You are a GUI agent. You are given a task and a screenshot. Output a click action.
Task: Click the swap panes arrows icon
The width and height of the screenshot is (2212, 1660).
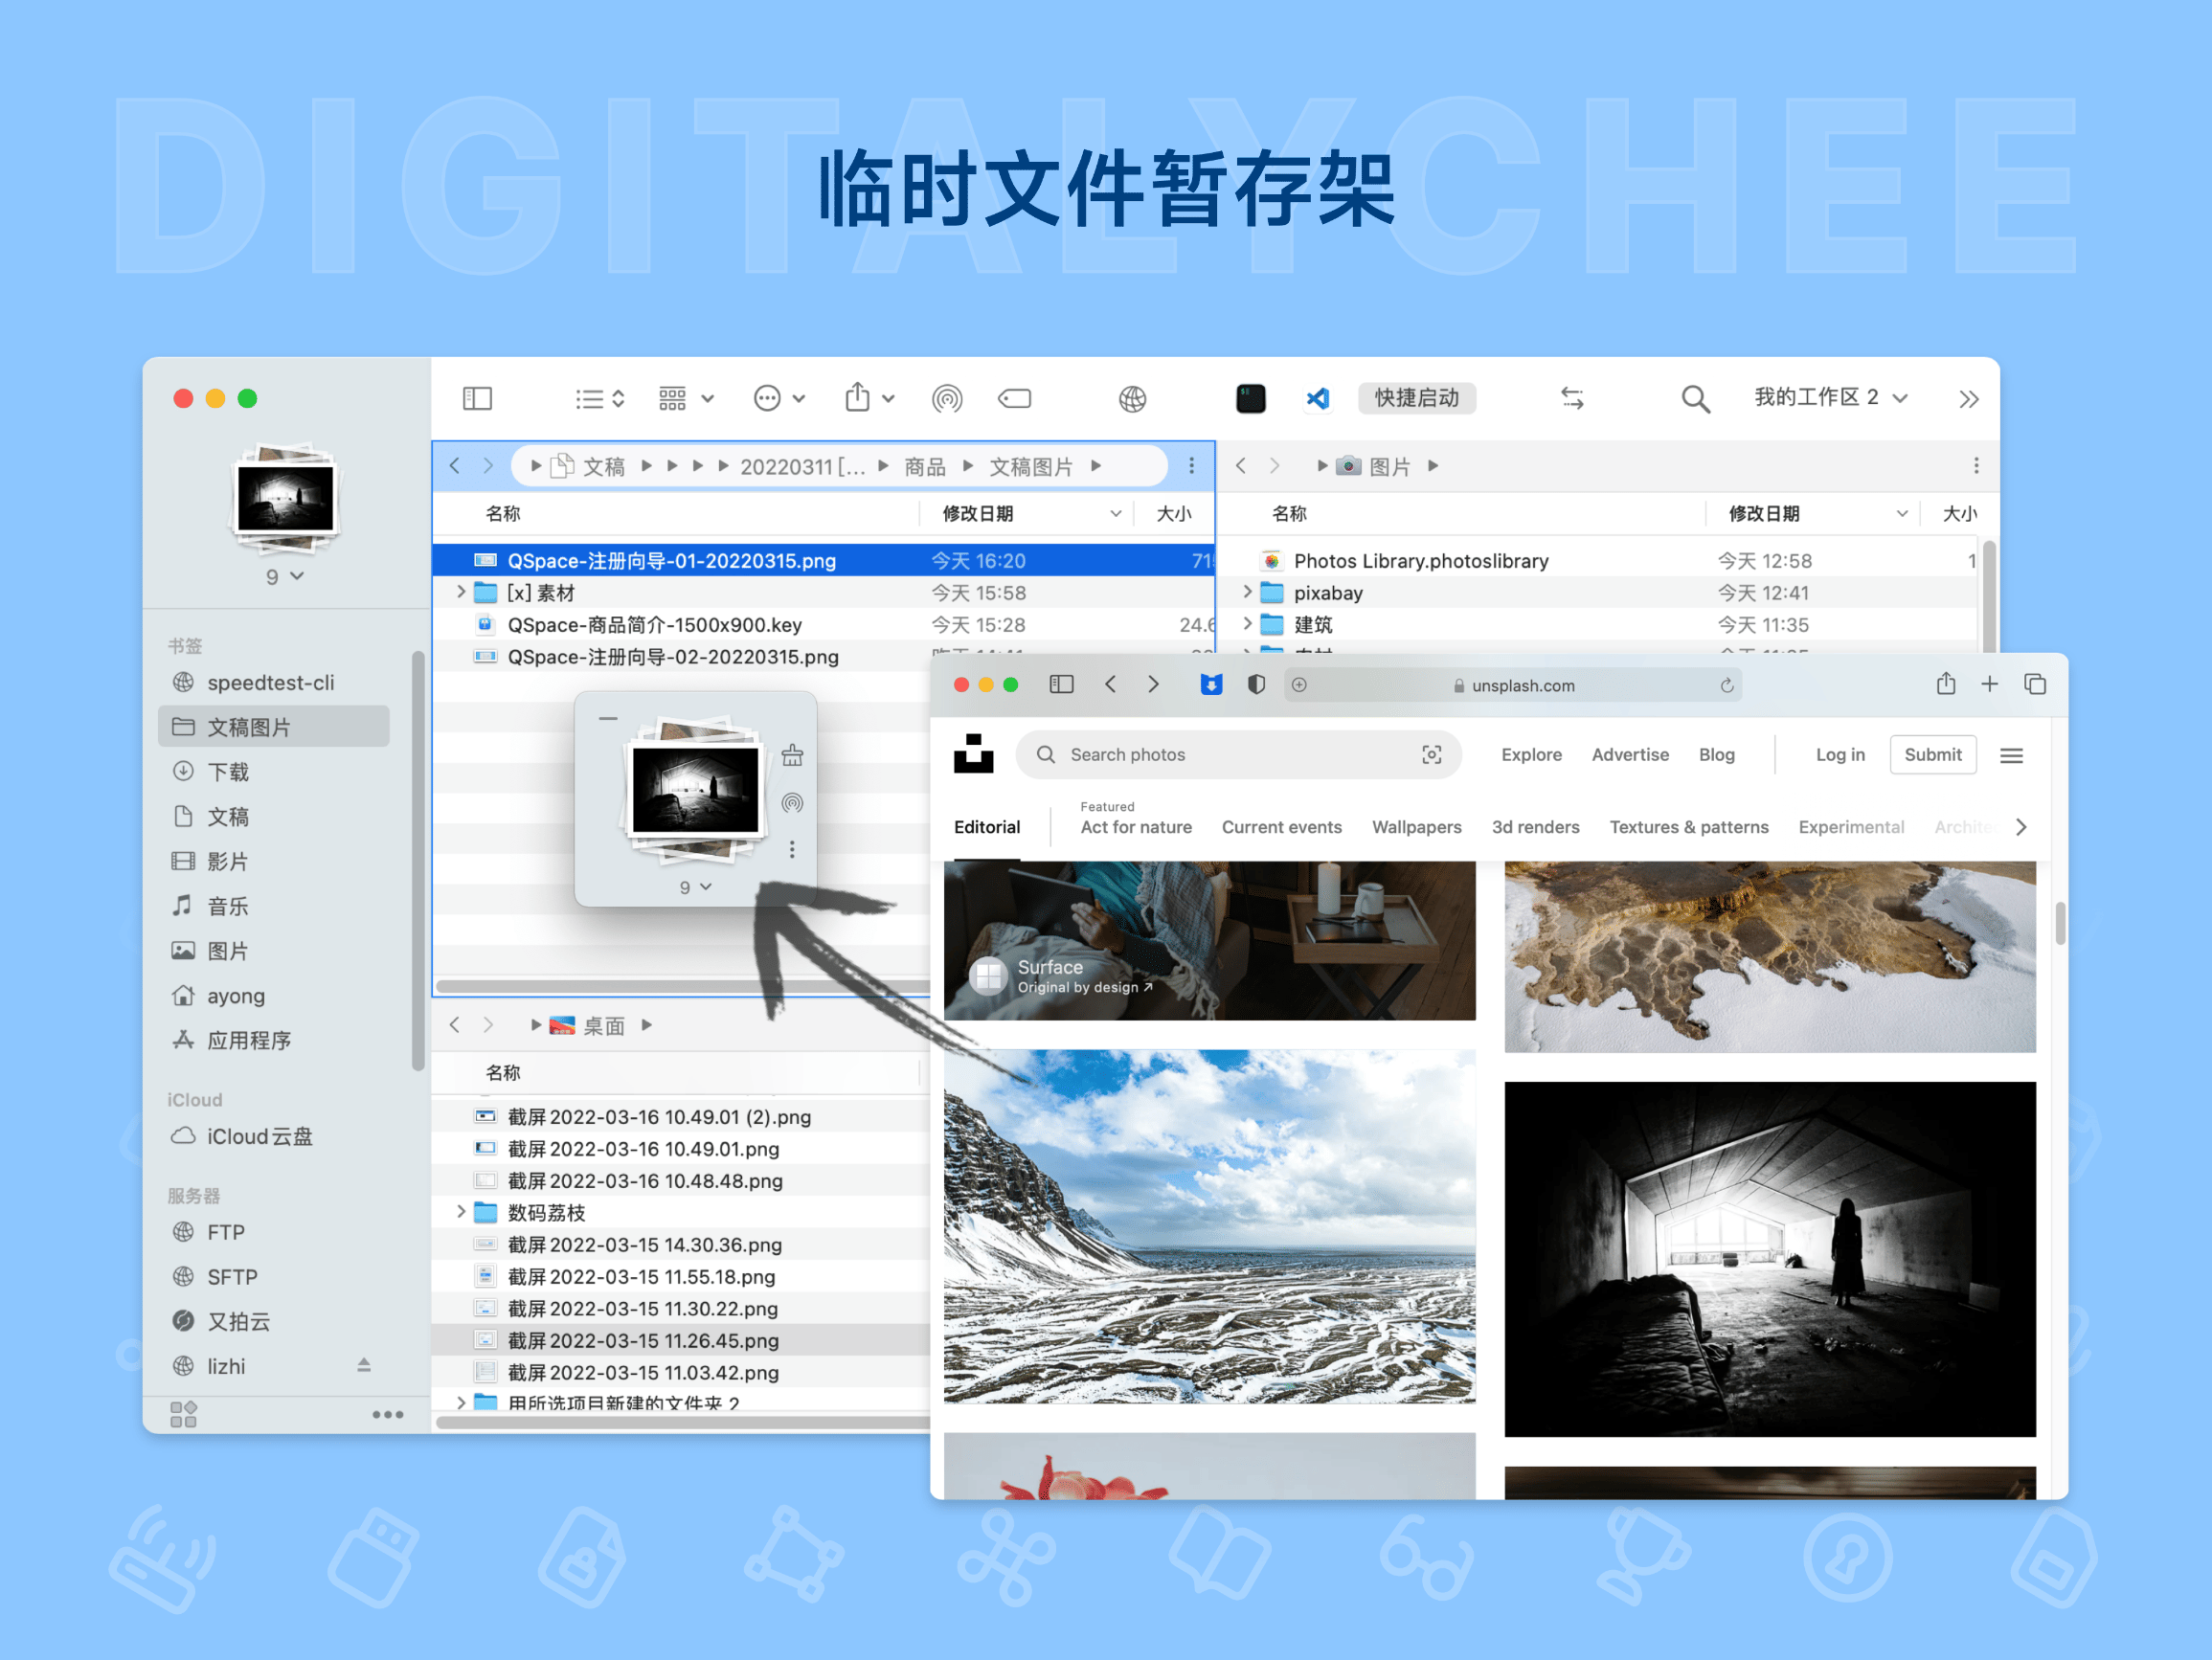tap(1572, 398)
